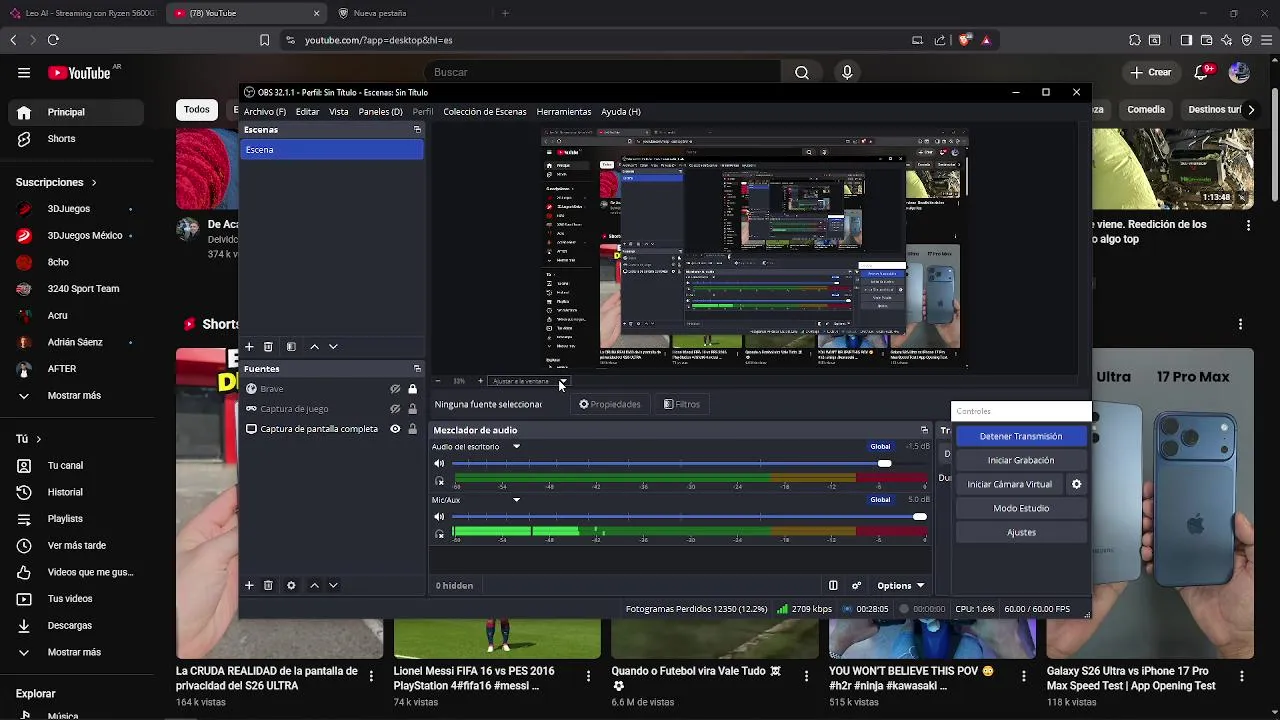The height and width of the screenshot is (720, 1280).
Task: Toggle monitoring for Audio del escritorio
Action: 439,481
